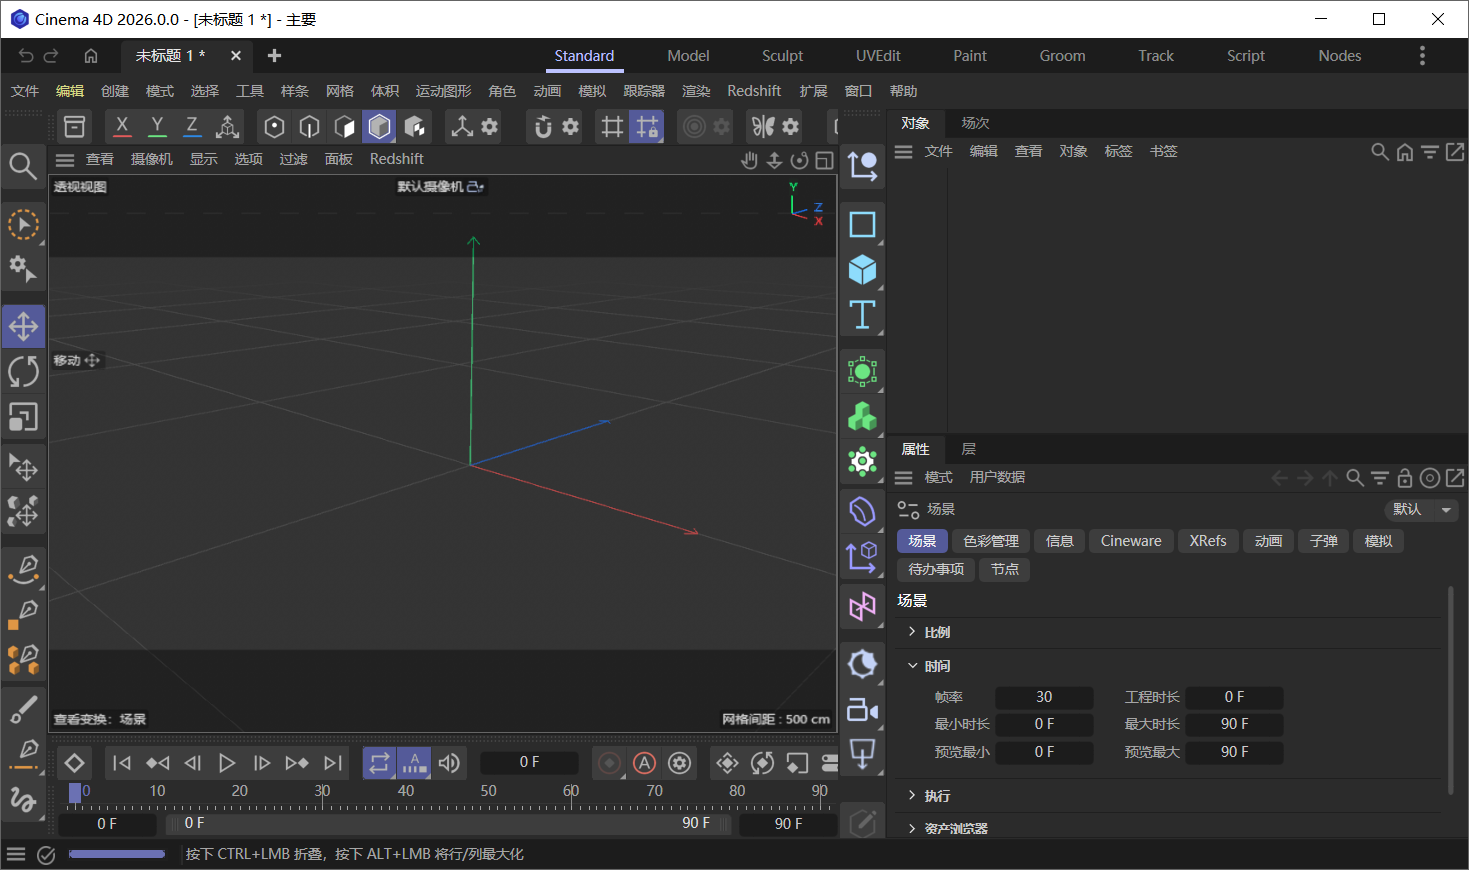Viewport: 1469px width, 870px height.
Task: Toggle snap magnet icon
Action: [543, 126]
